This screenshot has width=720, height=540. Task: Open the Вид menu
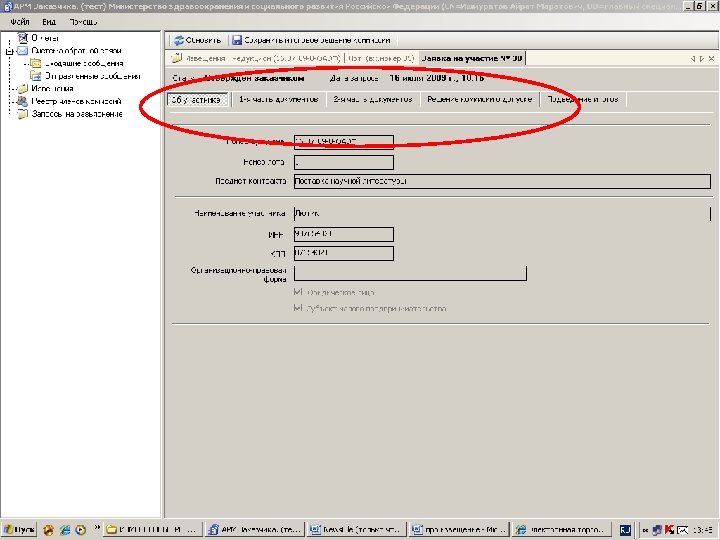[49, 22]
